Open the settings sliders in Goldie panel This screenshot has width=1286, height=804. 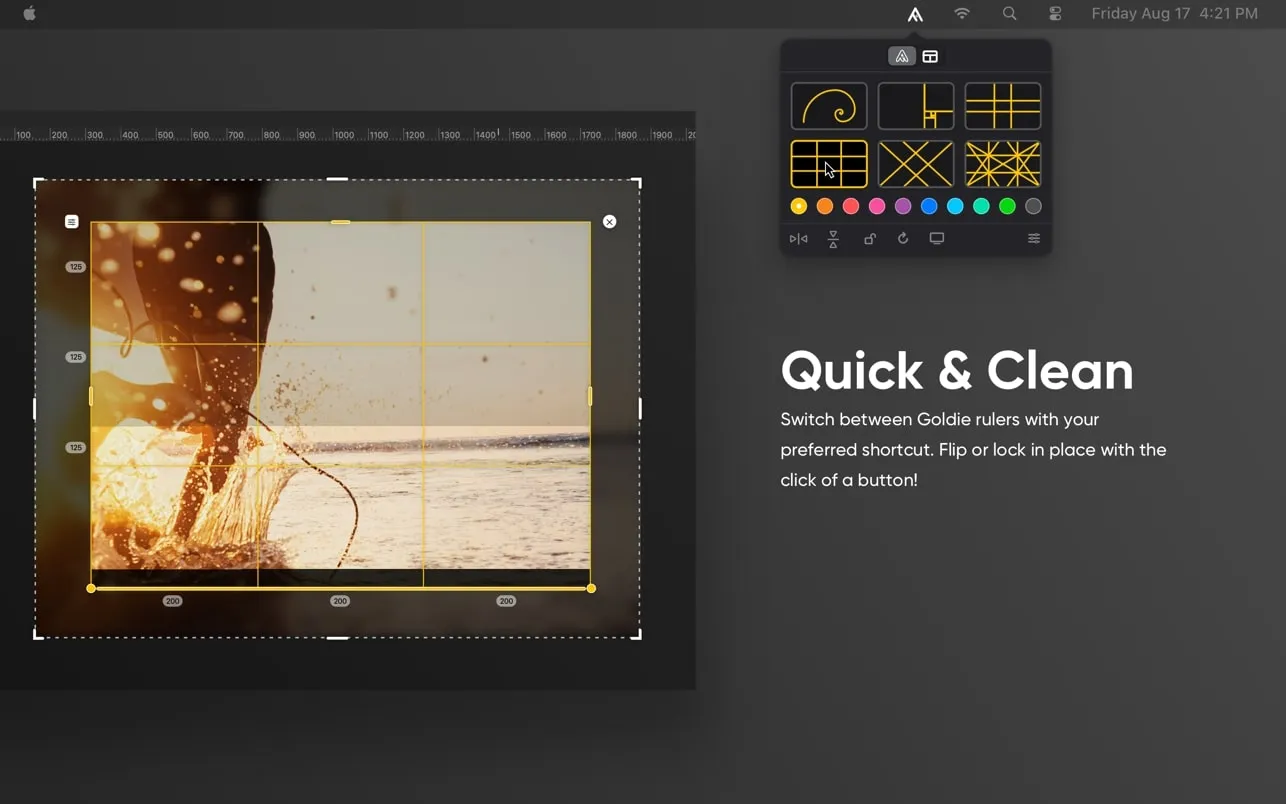point(1034,239)
